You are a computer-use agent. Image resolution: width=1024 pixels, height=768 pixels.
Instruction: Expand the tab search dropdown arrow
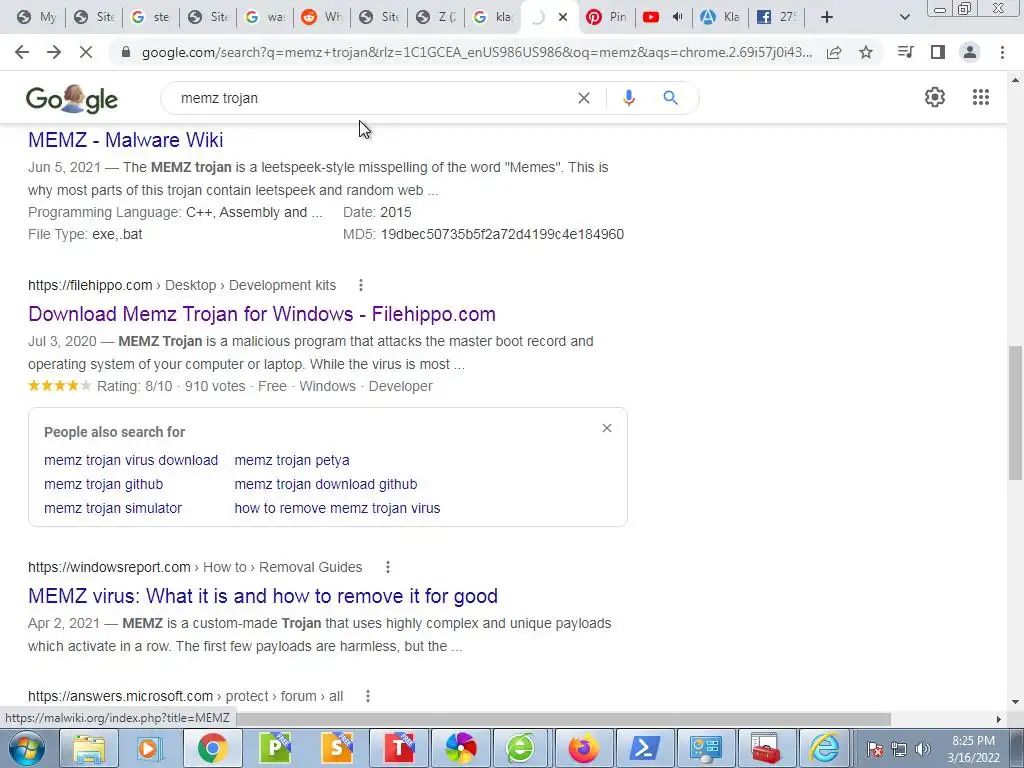(x=904, y=17)
